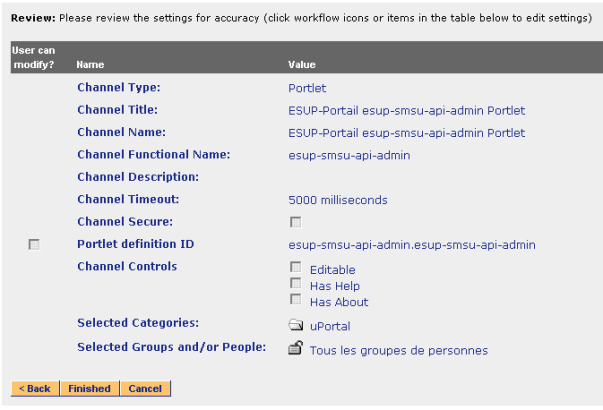This screenshot has height=410, width=603.
Task: Open Channel Functional Name setting
Action: coord(154,154)
